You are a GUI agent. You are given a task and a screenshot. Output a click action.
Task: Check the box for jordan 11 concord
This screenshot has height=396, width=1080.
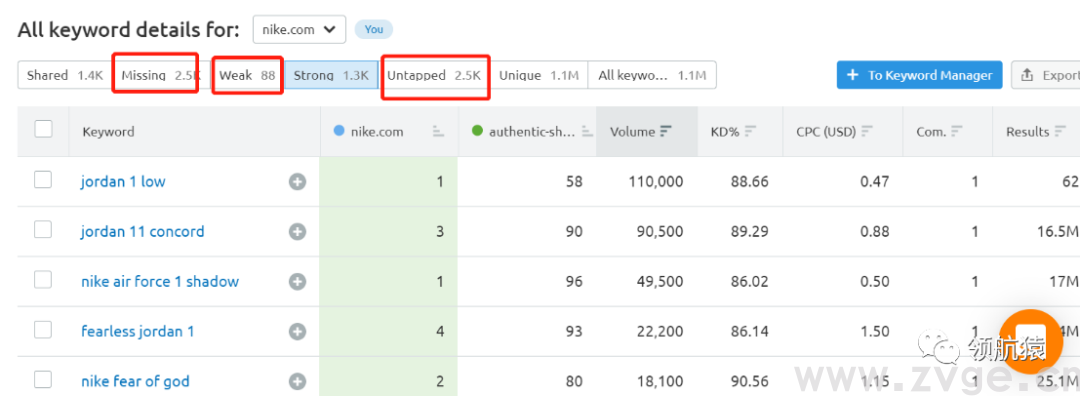[x=43, y=229]
